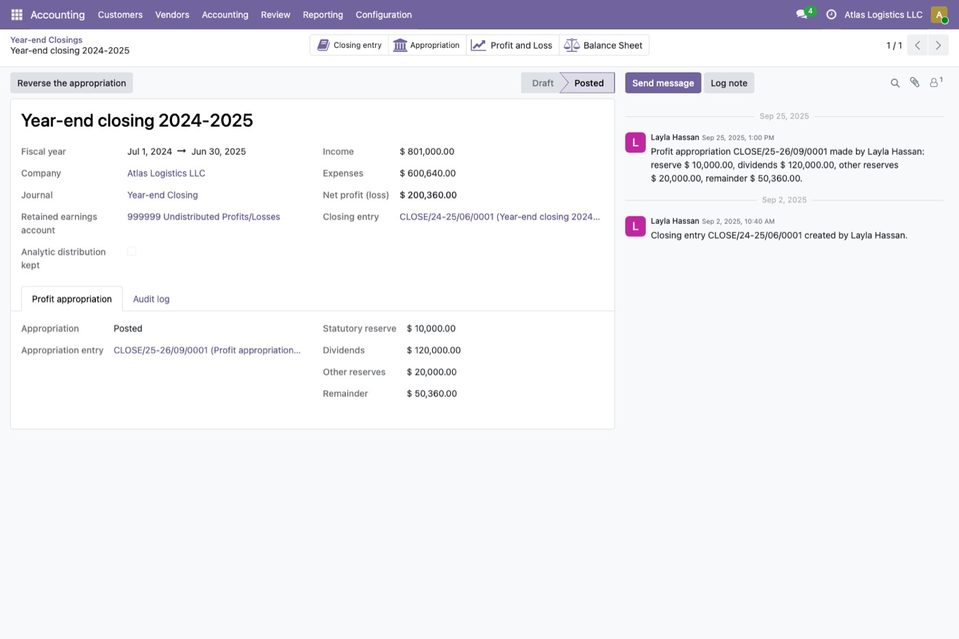Click the record pager 1 / 1
This screenshot has height=639, width=959.
894,45
